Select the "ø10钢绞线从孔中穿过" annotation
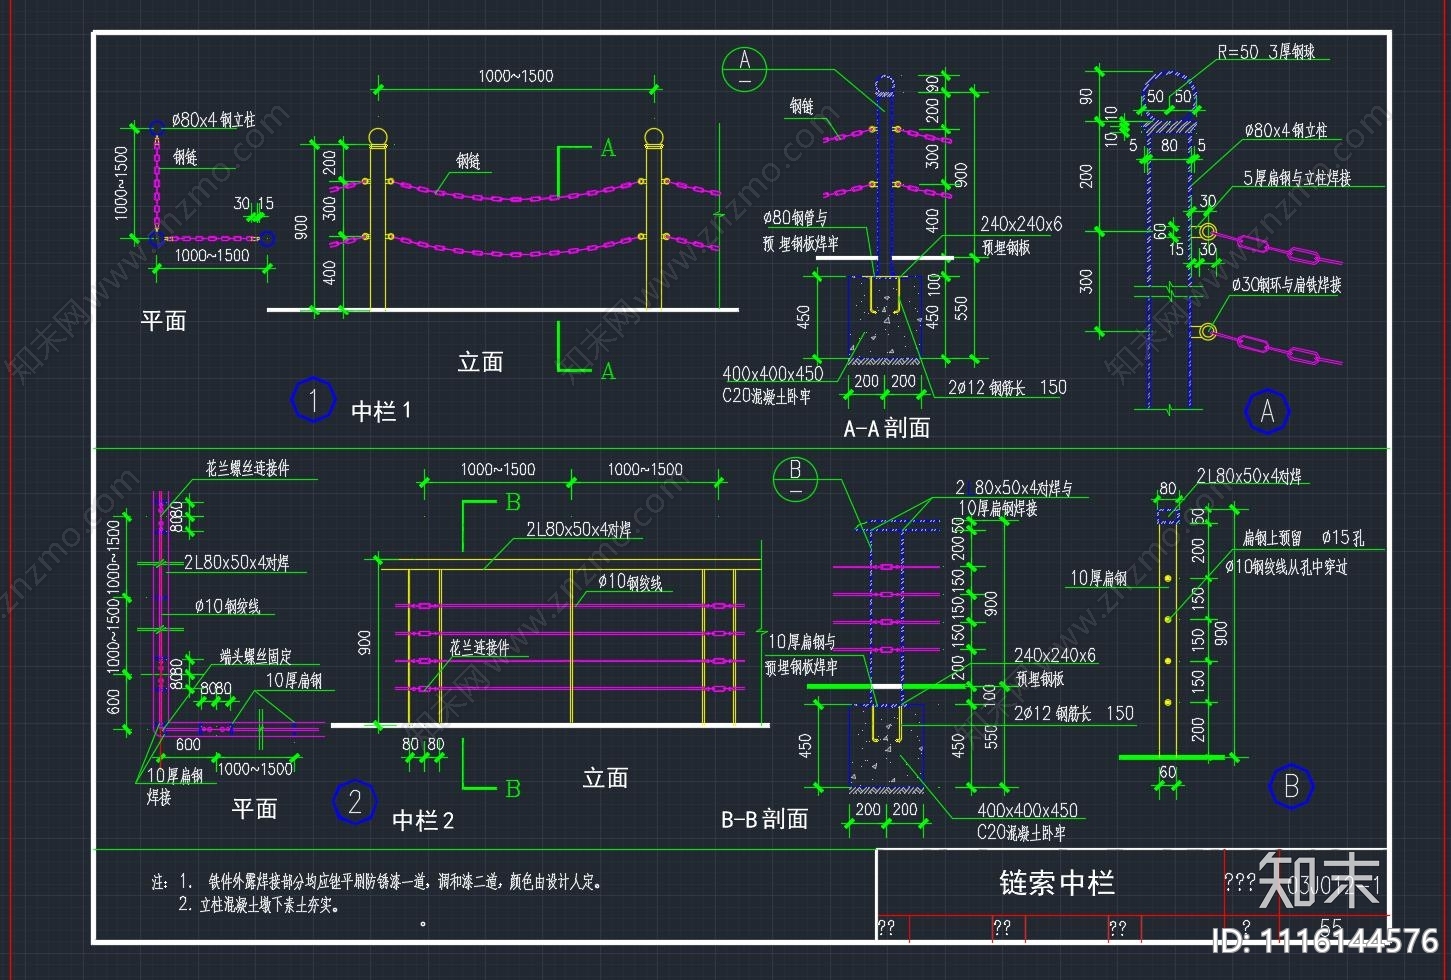The image size is (1451, 980). pos(1286,567)
